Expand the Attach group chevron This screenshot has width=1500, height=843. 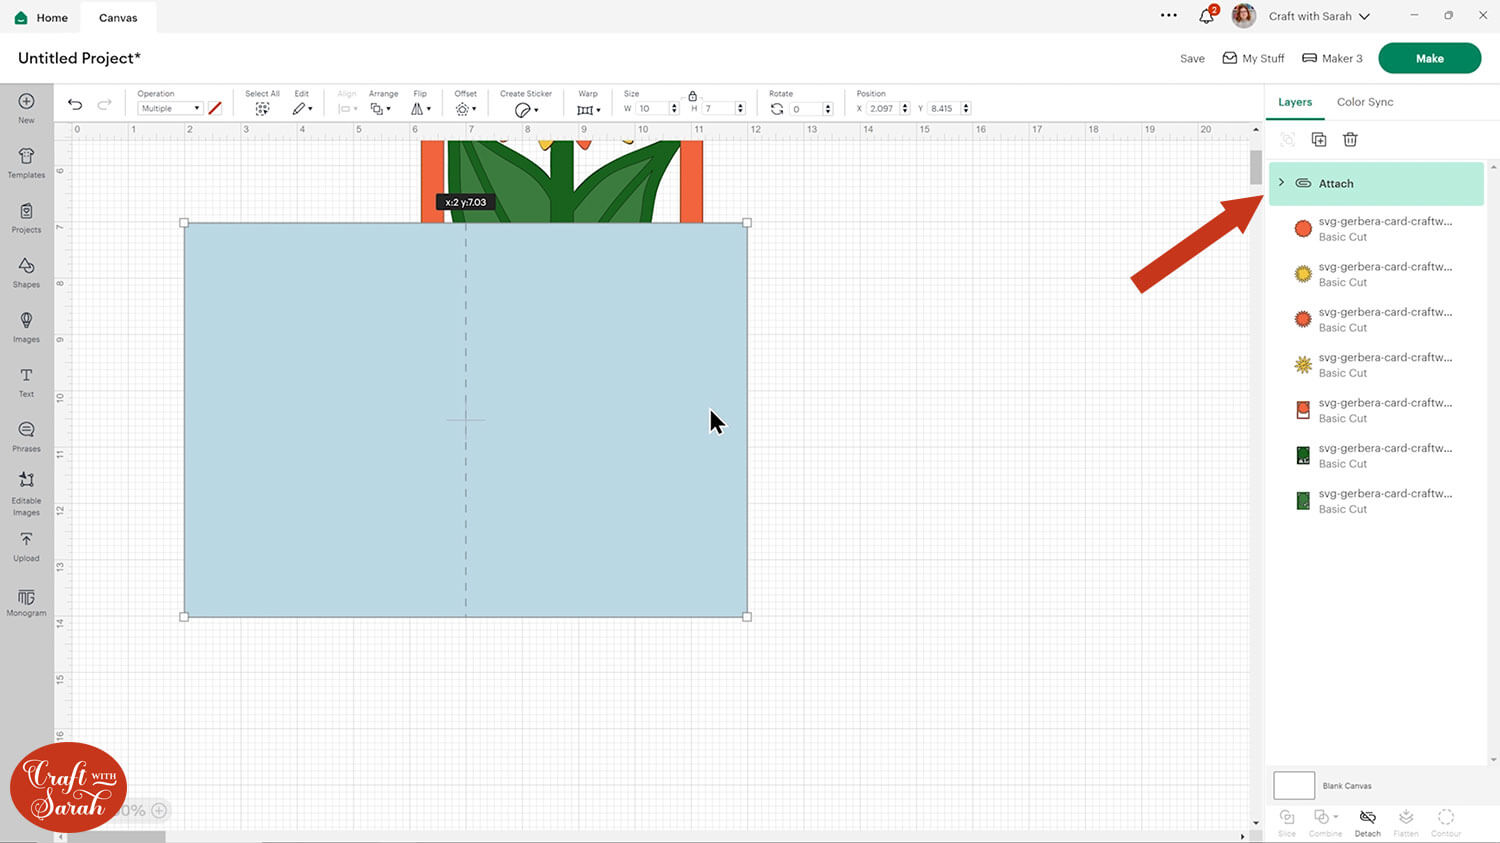(1281, 183)
